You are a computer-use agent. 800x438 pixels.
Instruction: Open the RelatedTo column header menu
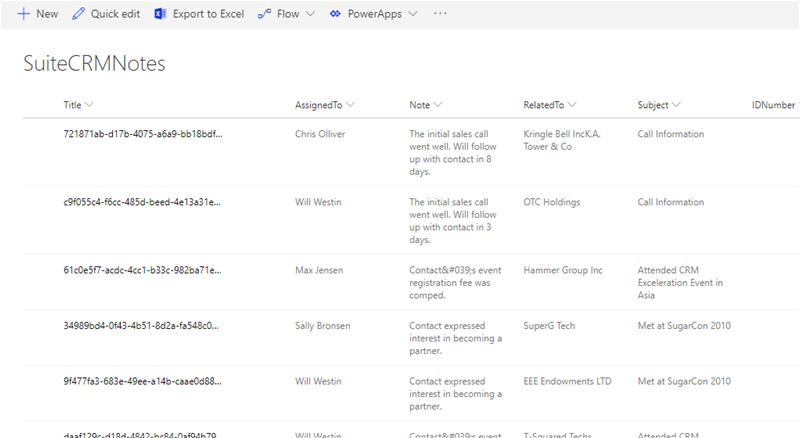tap(571, 104)
